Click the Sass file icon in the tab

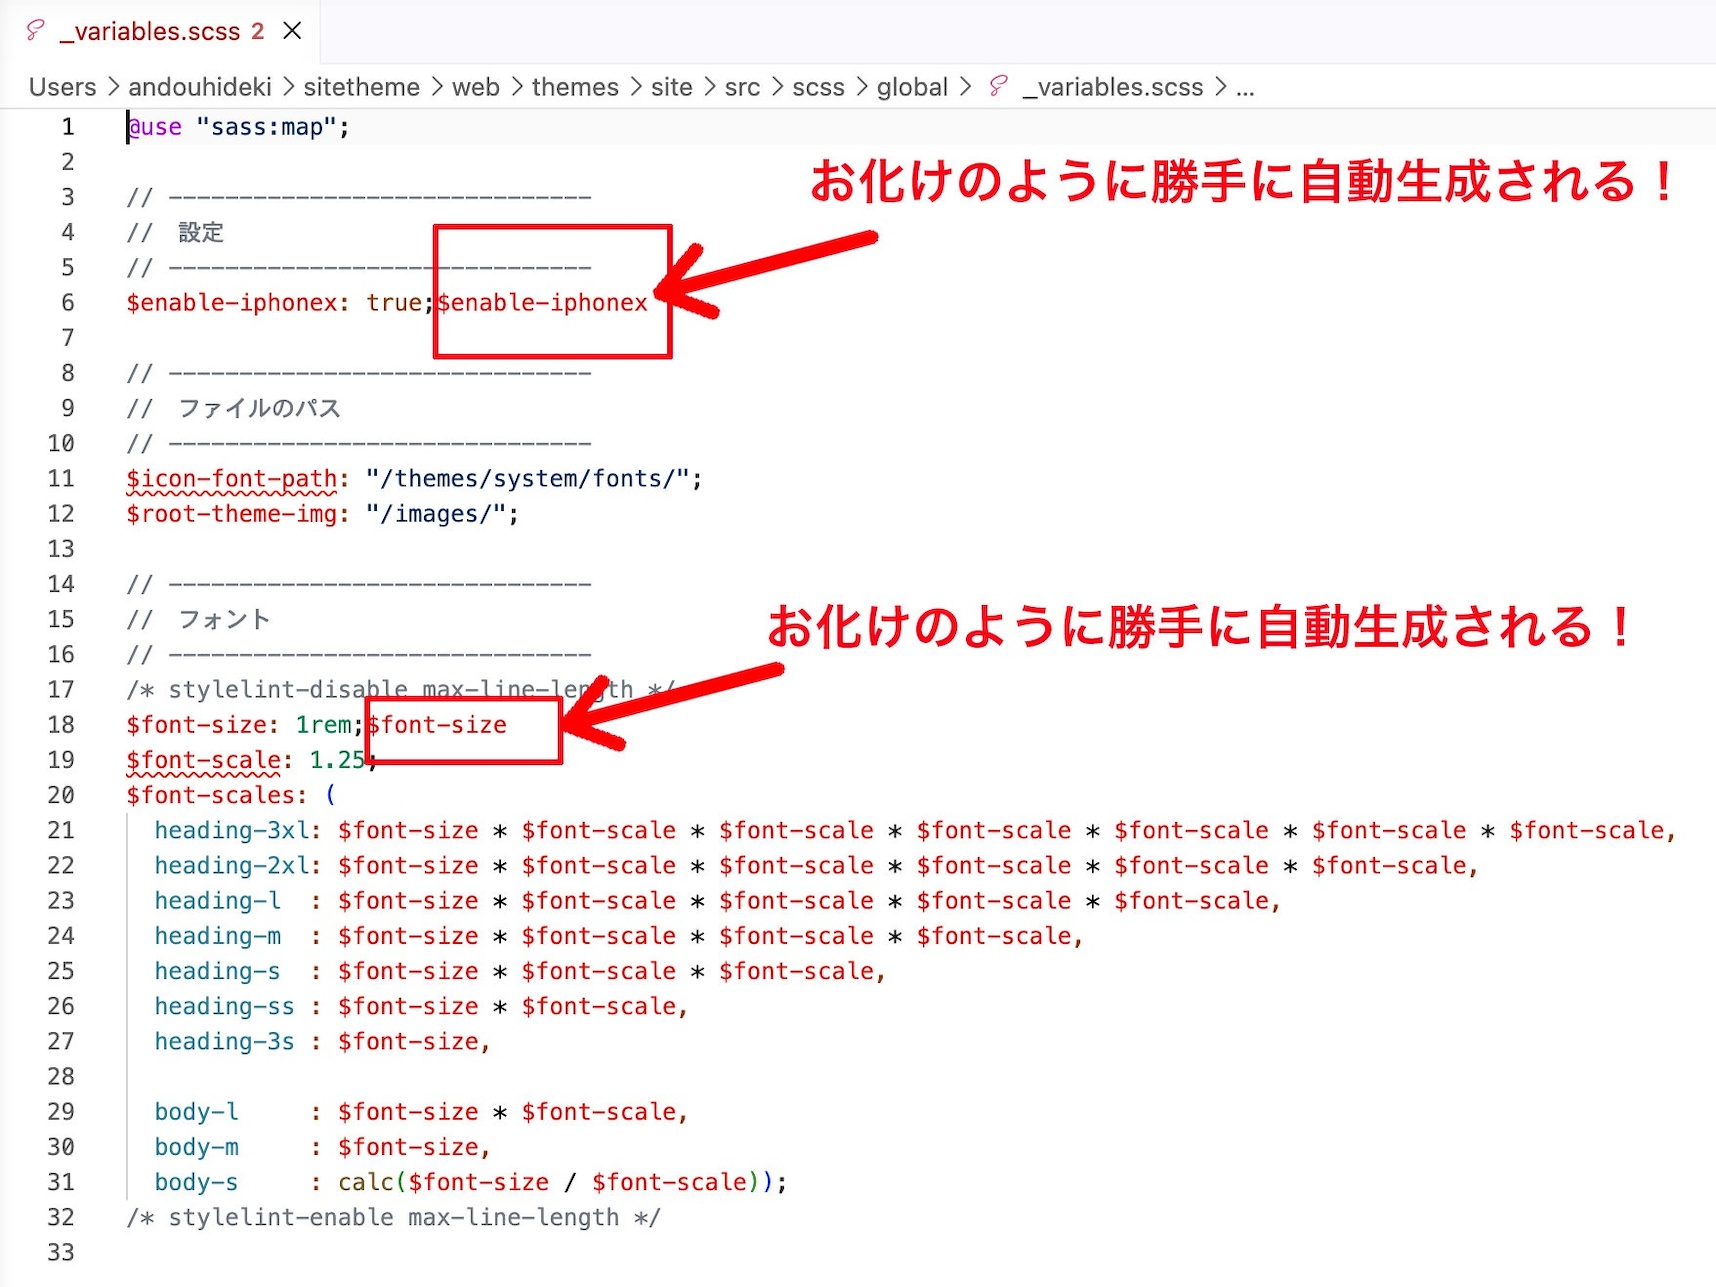(x=35, y=30)
